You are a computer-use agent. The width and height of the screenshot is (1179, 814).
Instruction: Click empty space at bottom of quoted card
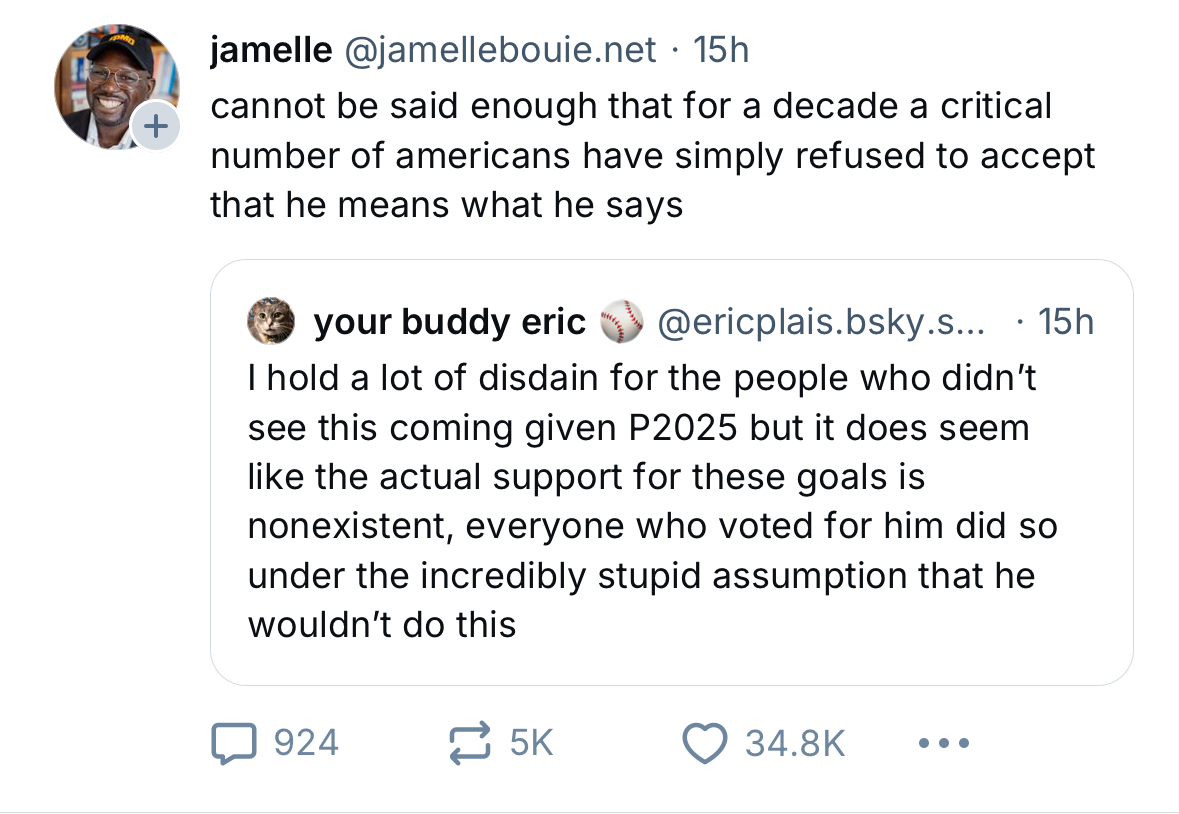click(x=800, y=660)
